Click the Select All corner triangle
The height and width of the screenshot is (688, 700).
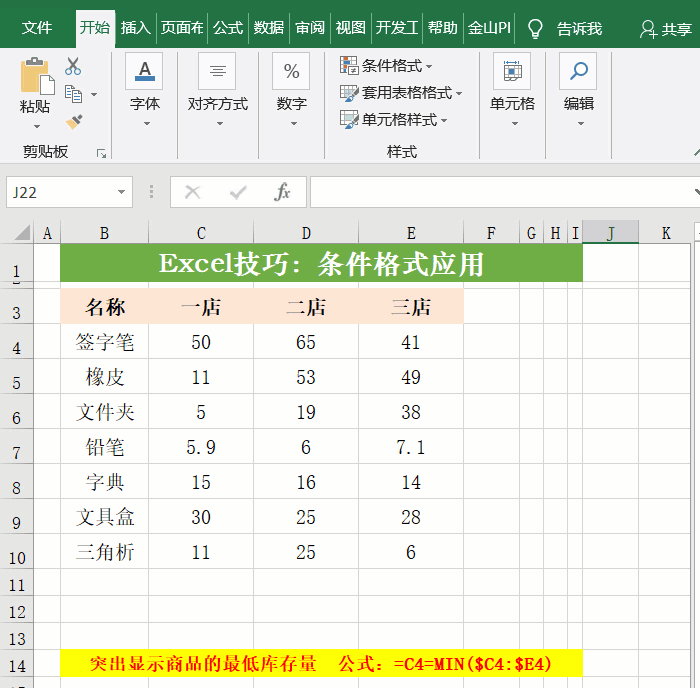pyautogui.click(x=22, y=232)
